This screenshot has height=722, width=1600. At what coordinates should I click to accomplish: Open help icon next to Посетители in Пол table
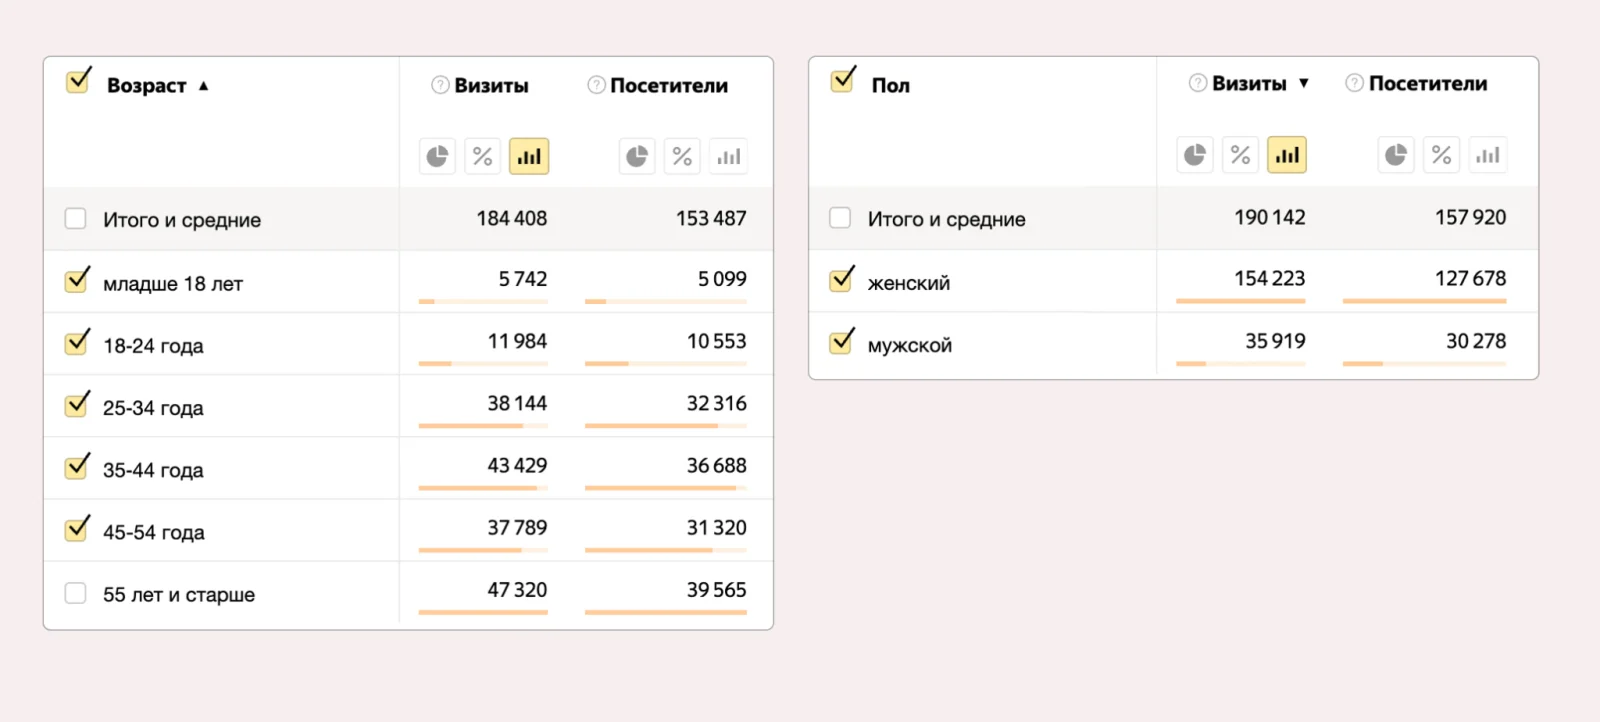tap(1354, 83)
